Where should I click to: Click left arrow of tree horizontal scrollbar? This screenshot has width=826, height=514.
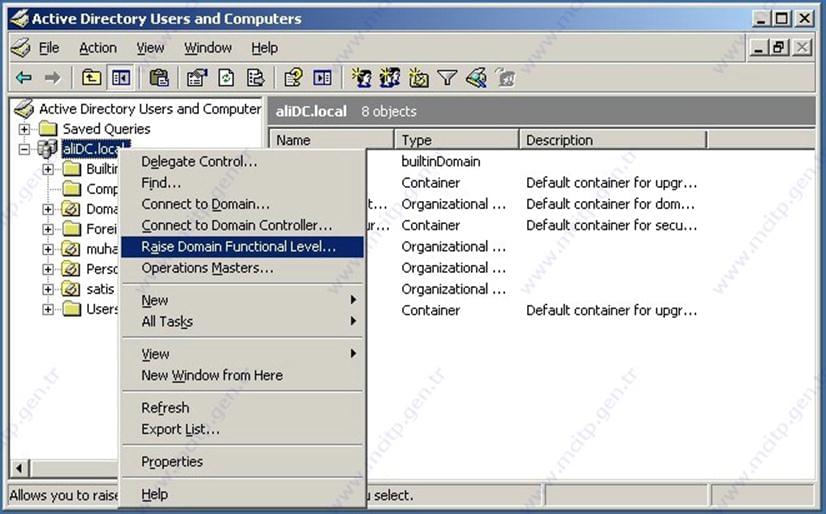(20, 468)
